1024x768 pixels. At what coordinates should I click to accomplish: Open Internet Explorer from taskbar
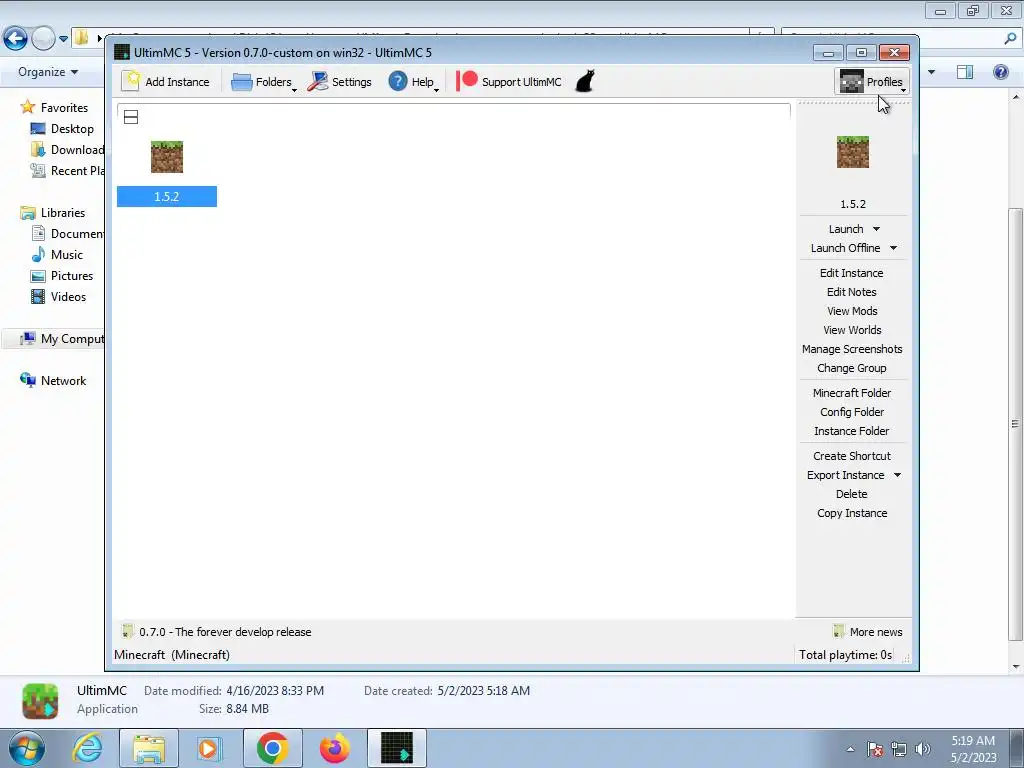(87, 748)
